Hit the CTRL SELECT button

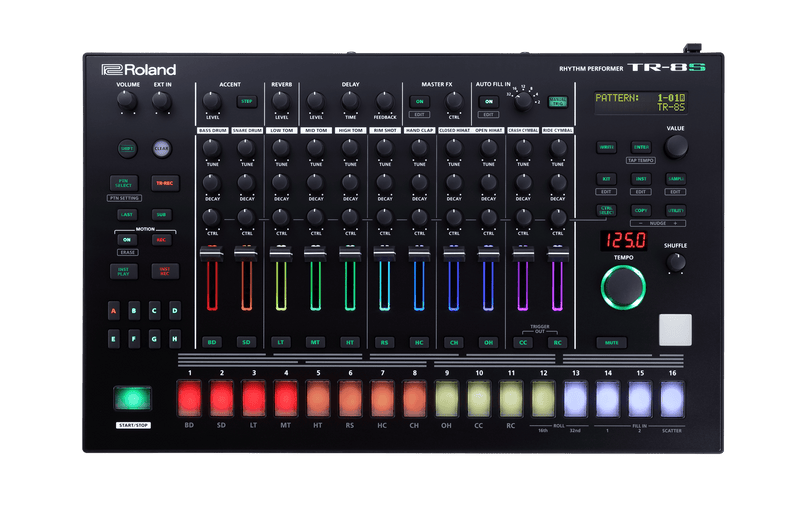click(606, 210)
